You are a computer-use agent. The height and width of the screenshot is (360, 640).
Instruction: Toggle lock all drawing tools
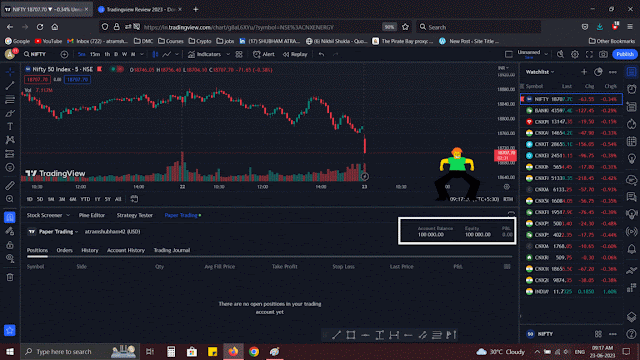tap(10, 245)
